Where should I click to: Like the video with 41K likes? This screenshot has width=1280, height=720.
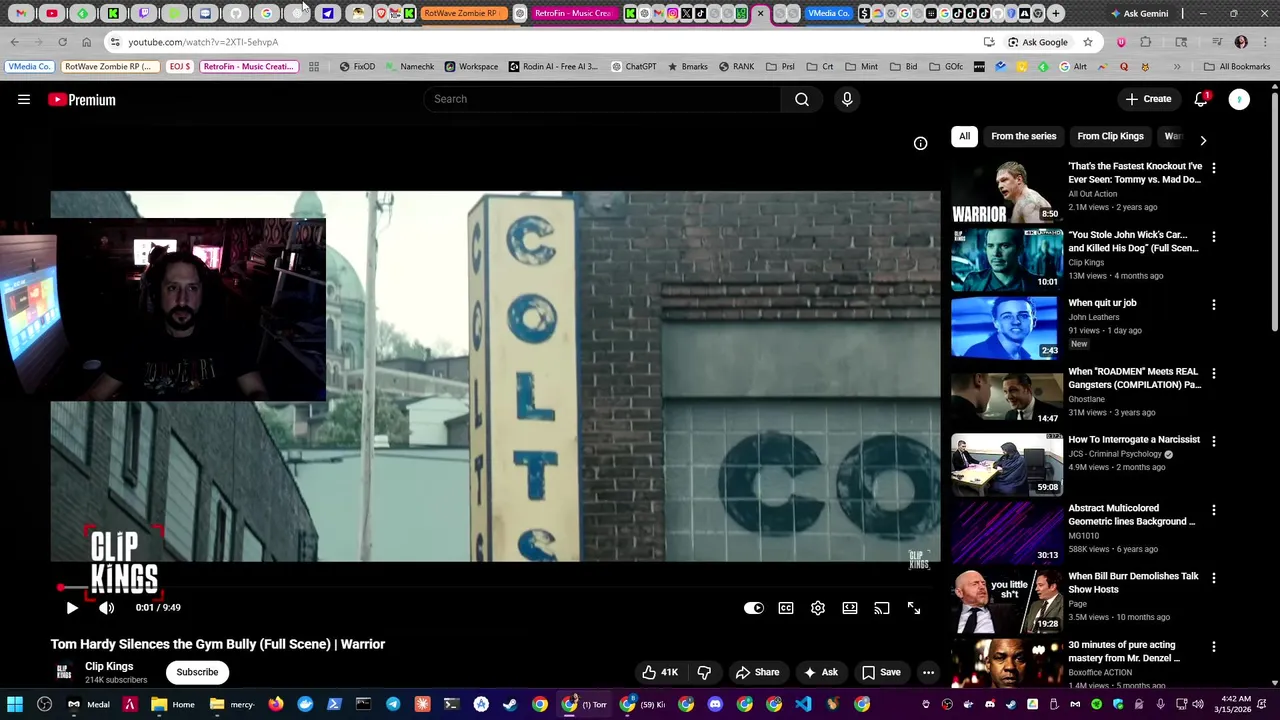click(660, 672)
